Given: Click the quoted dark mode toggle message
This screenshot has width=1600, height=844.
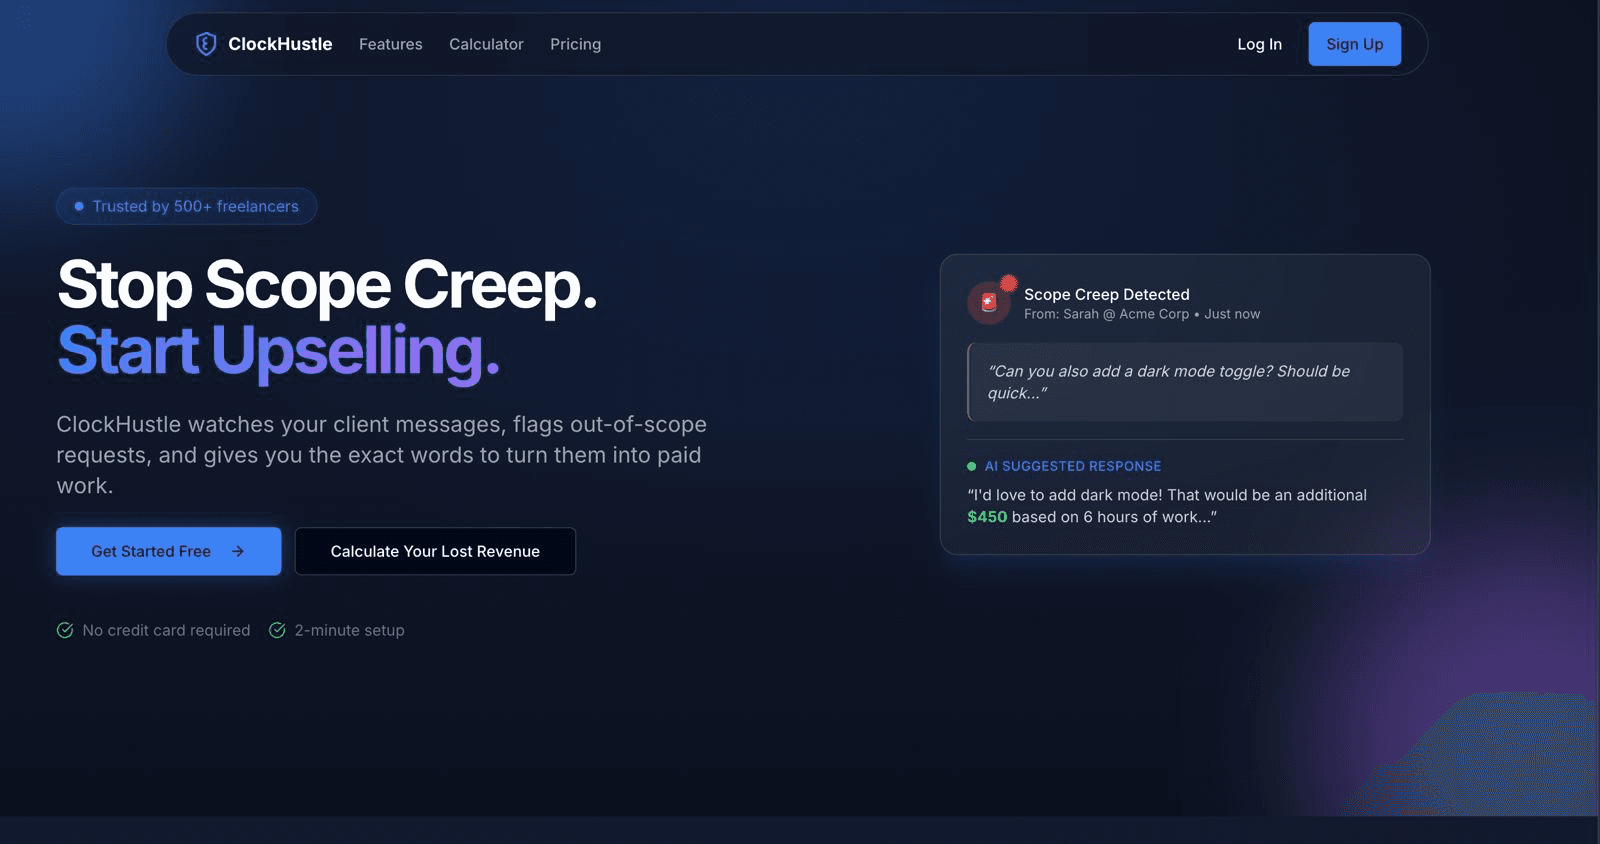Looking at the screenshot, I should pos(1185,382).
